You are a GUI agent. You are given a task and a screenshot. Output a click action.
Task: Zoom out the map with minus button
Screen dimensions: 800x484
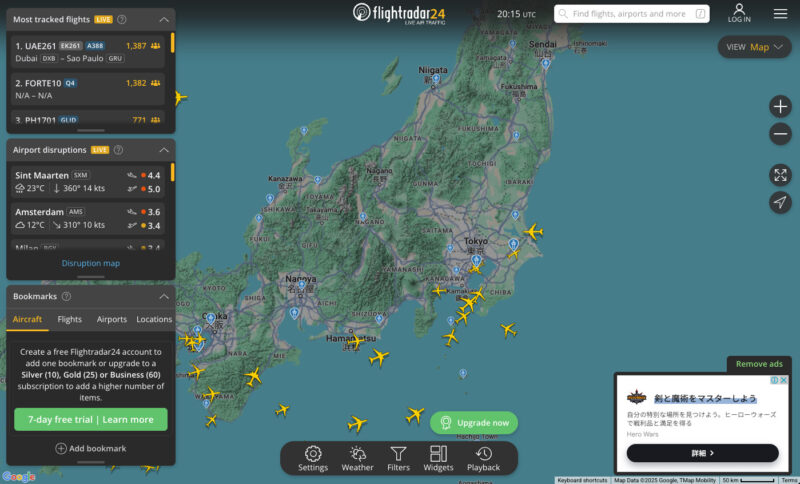pos(780,134)
